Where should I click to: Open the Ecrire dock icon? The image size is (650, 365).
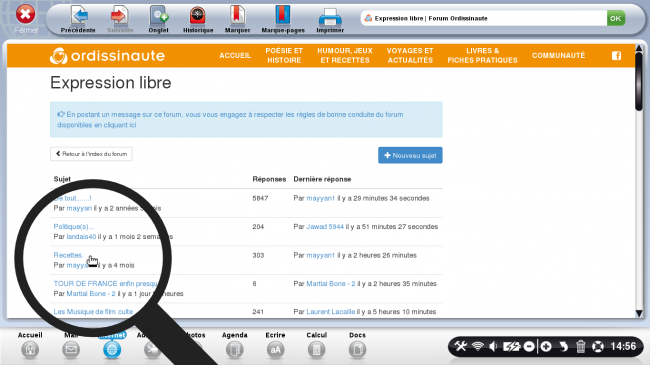pyautogui.click(x=275, y=350)
